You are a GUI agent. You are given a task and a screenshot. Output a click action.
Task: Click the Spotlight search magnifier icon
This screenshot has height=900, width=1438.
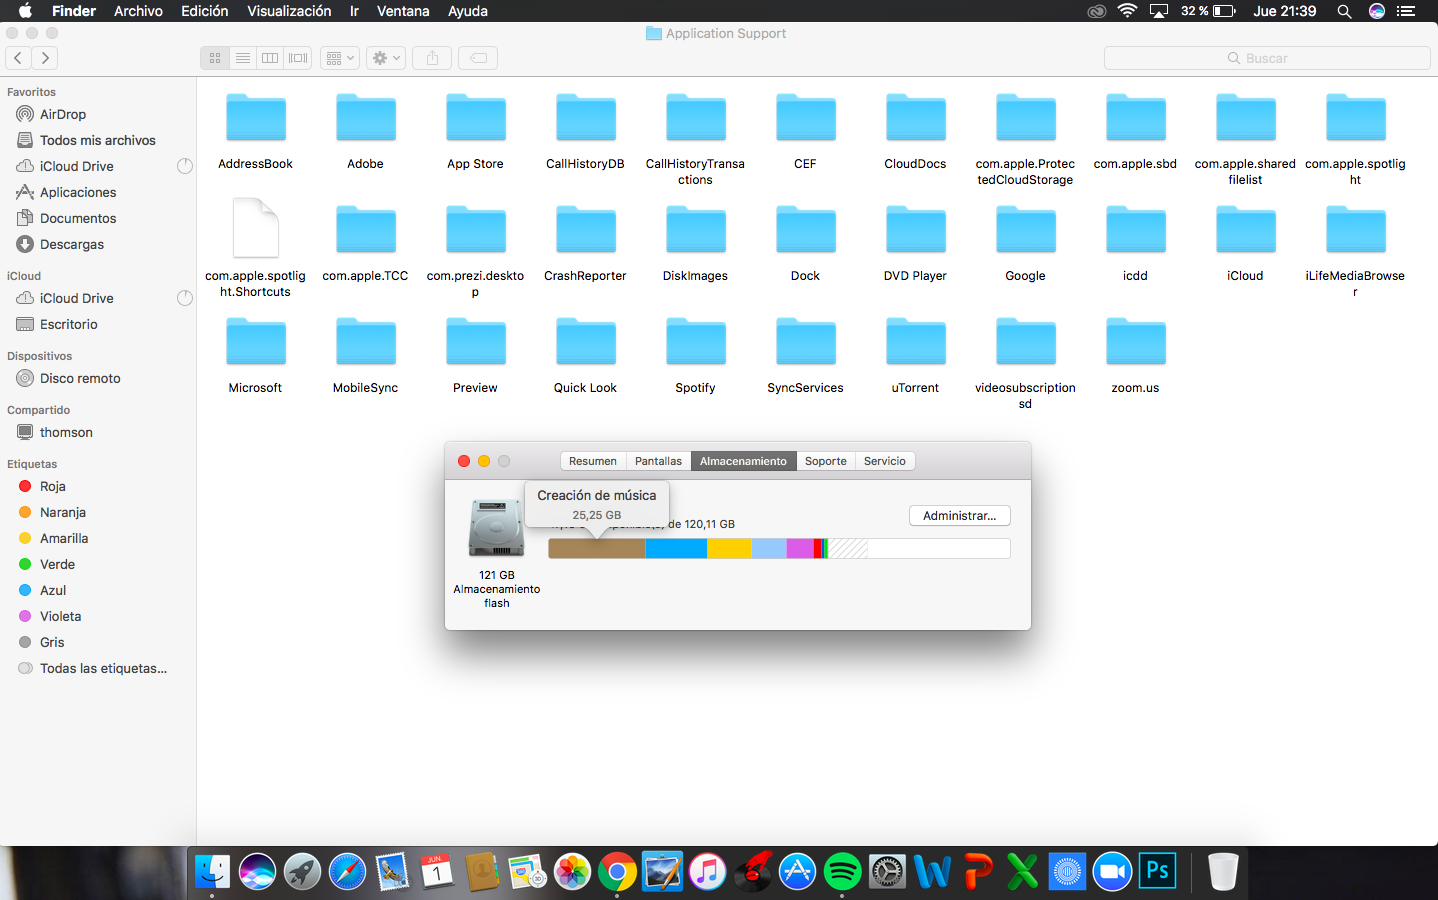1344,11
